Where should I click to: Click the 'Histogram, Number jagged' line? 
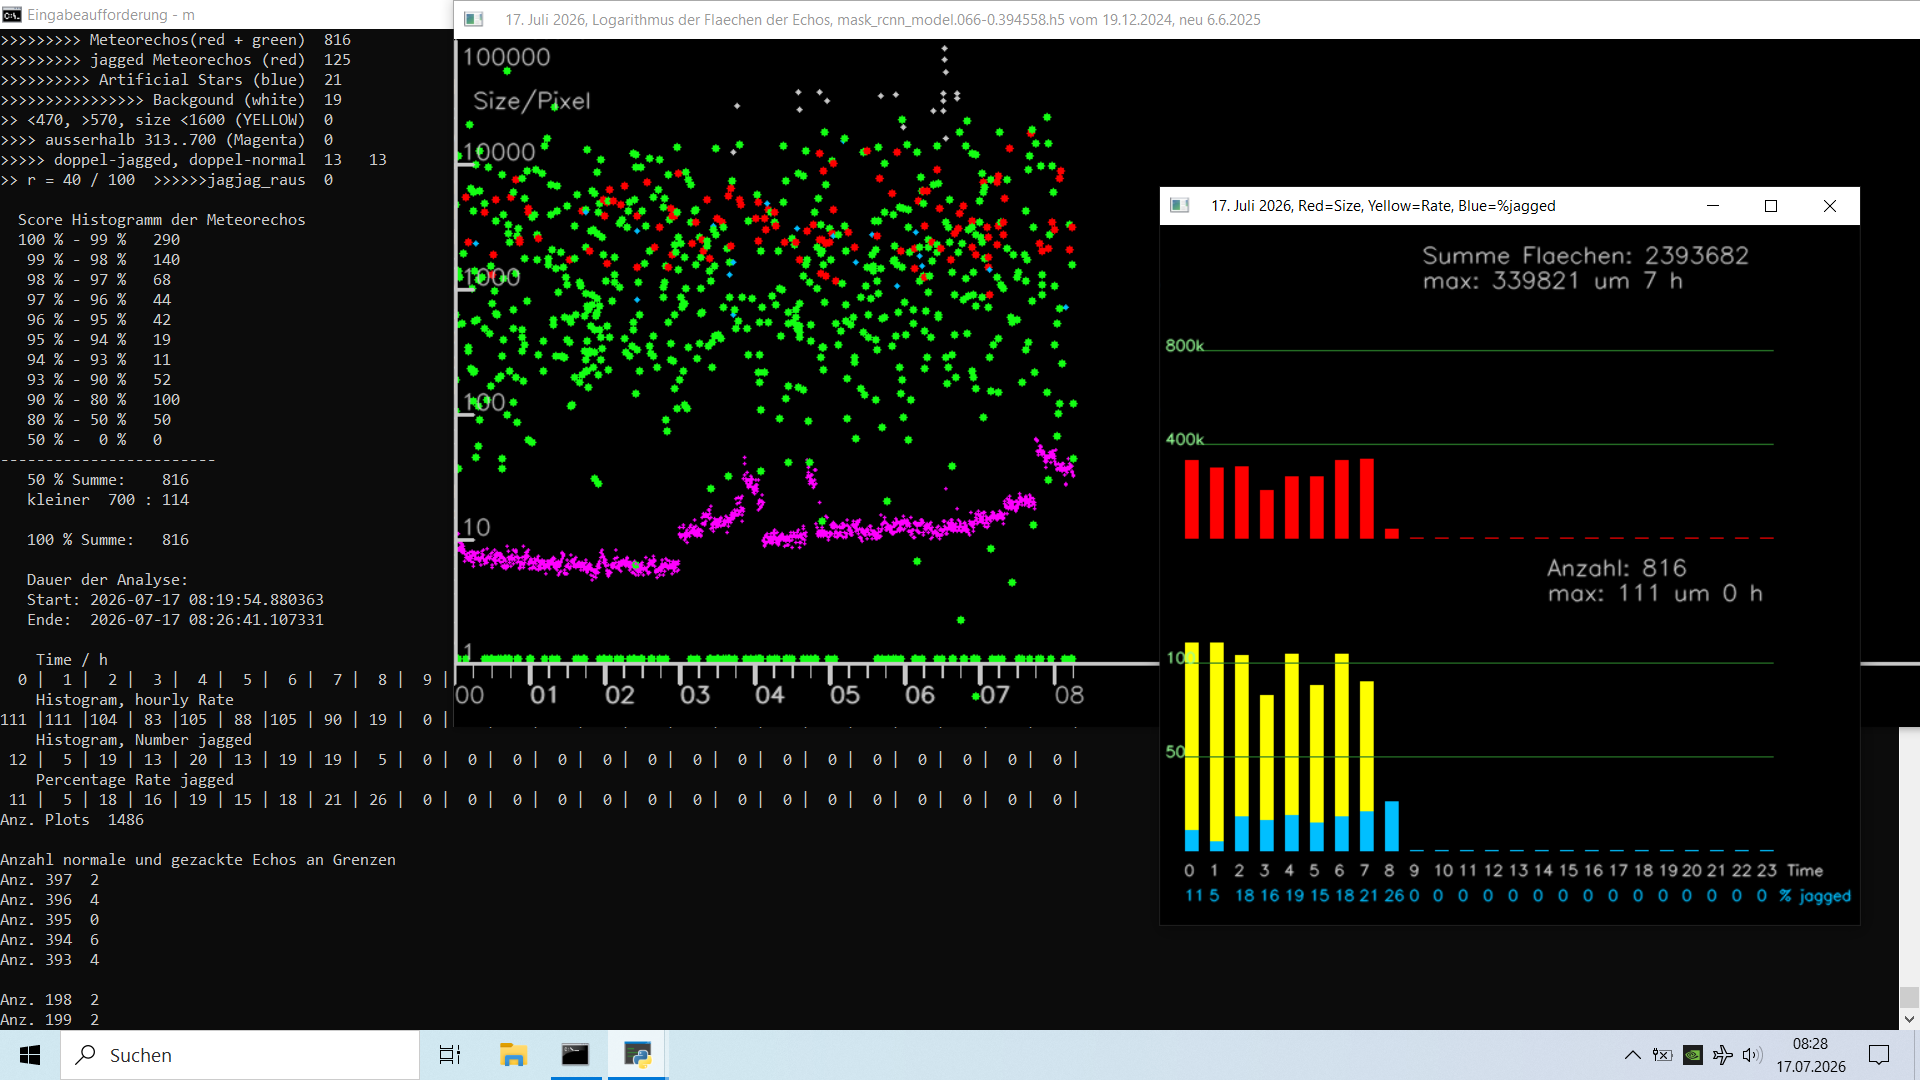[144, 740]
